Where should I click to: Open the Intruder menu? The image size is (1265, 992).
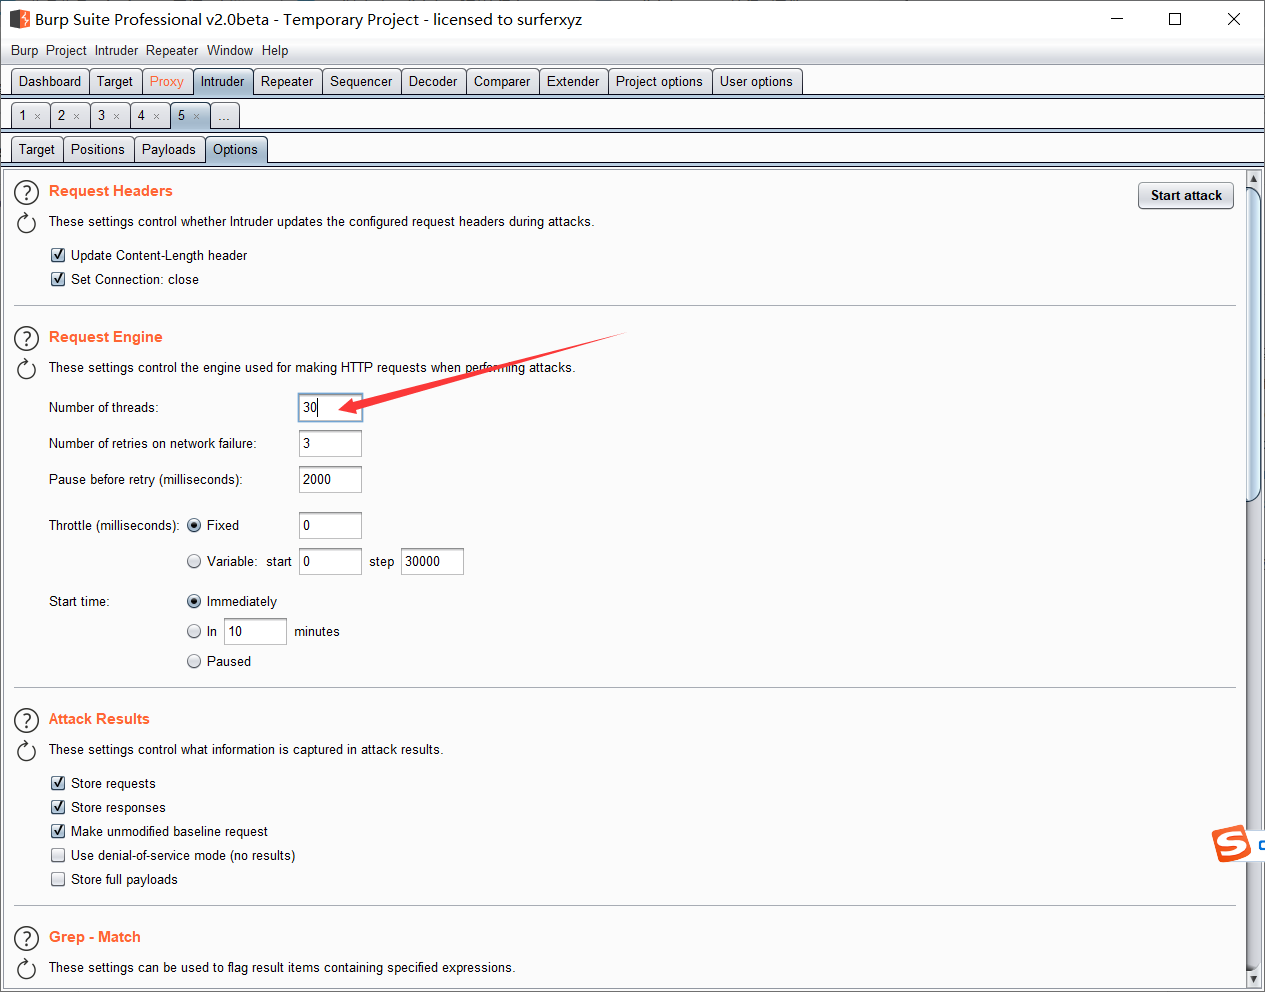click(116, 50)
